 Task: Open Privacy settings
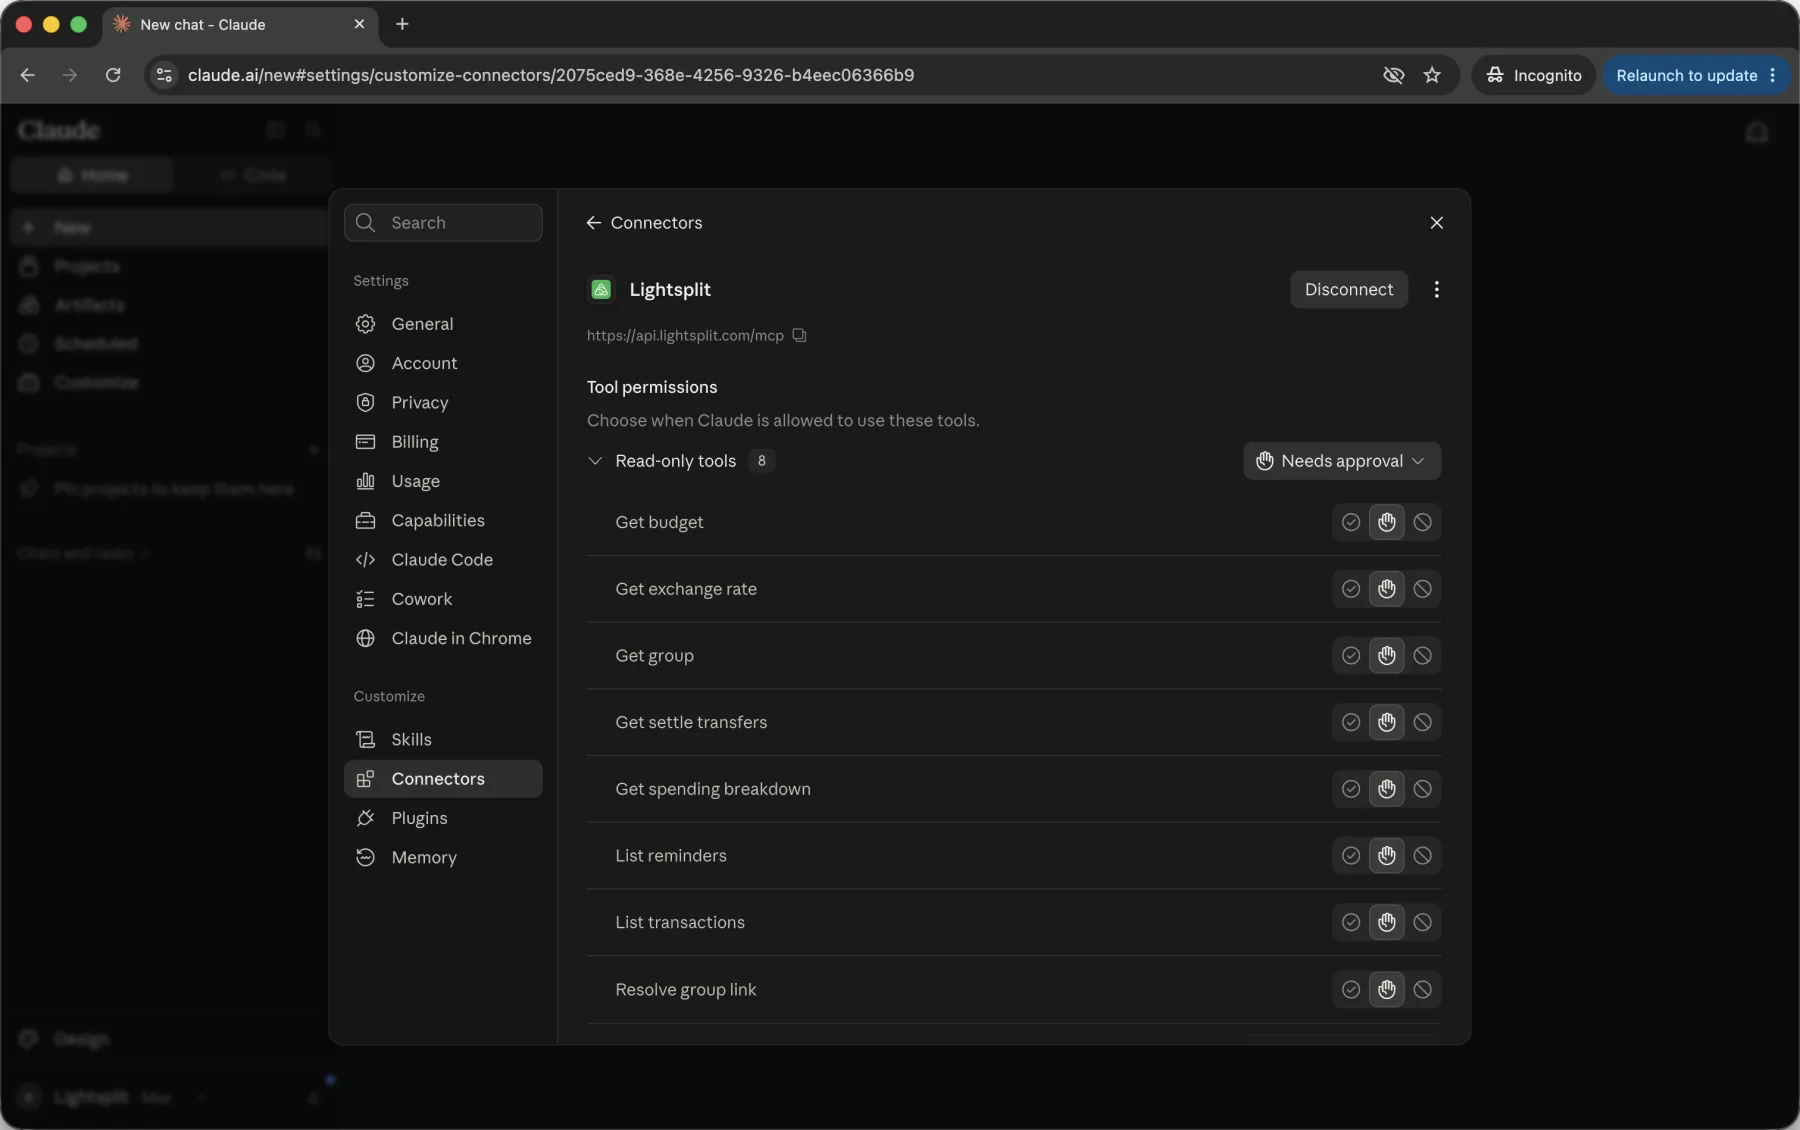point(443,402)
